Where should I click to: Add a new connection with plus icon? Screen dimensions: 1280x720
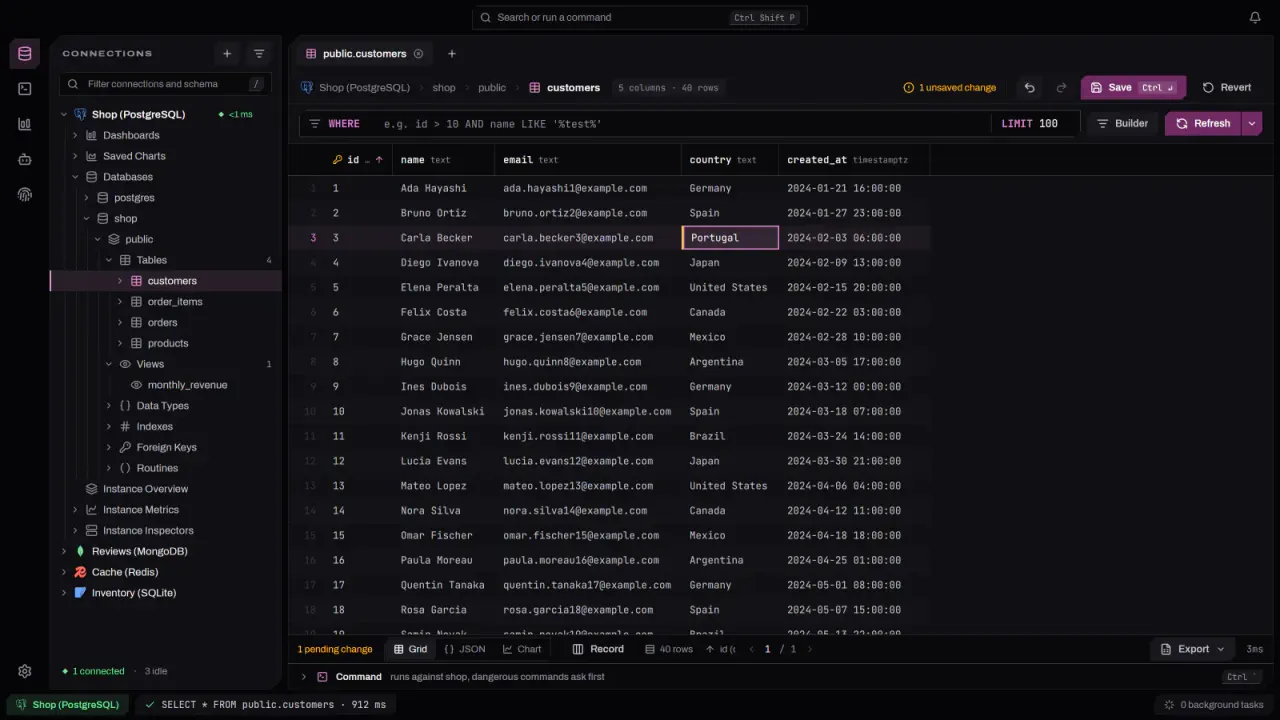point(227,54)
